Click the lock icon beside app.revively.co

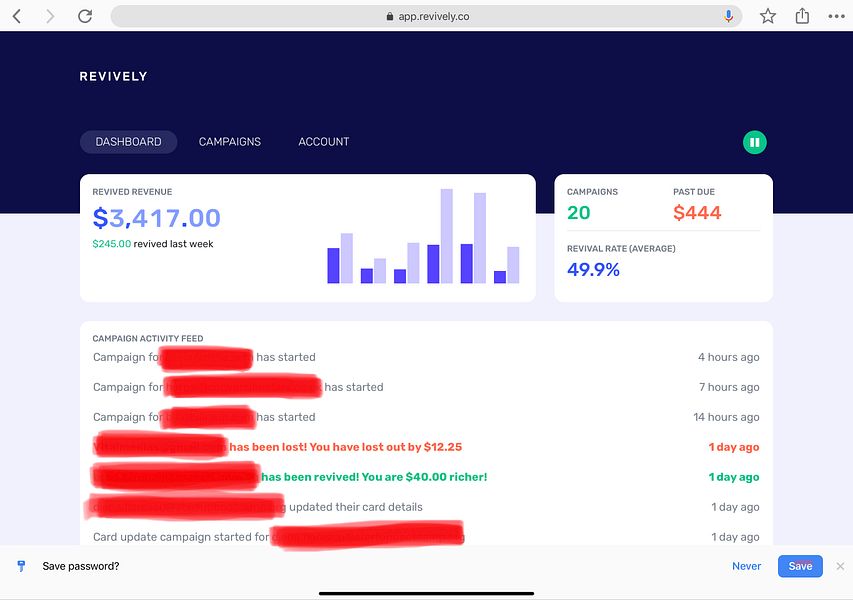click(x=390, y=16)
